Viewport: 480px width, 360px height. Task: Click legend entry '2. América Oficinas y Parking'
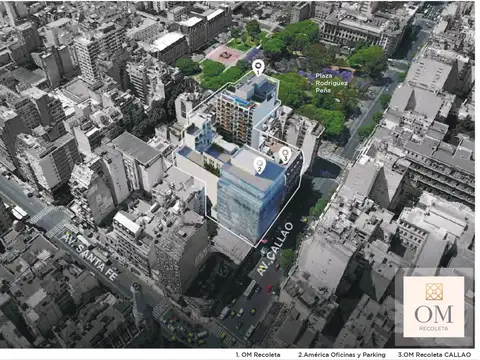tap(342, 355)
